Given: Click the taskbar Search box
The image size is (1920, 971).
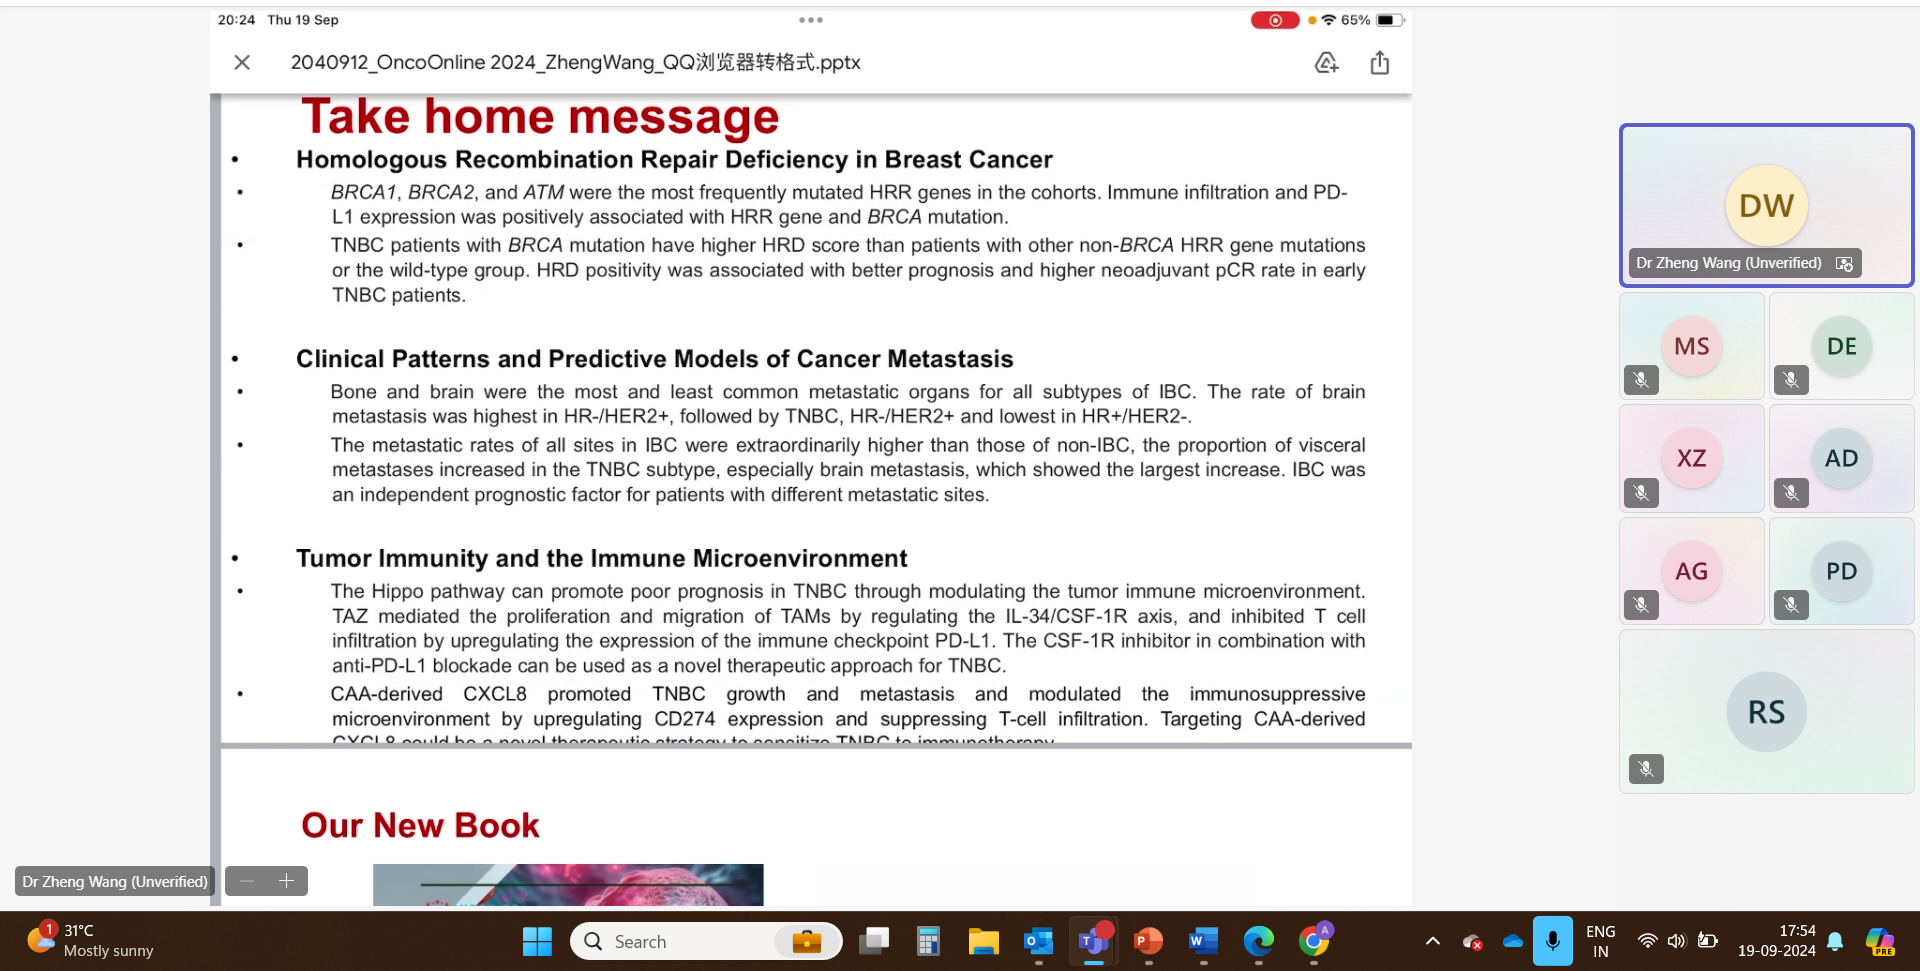Looking at the screenshot, I should (706, 941).
